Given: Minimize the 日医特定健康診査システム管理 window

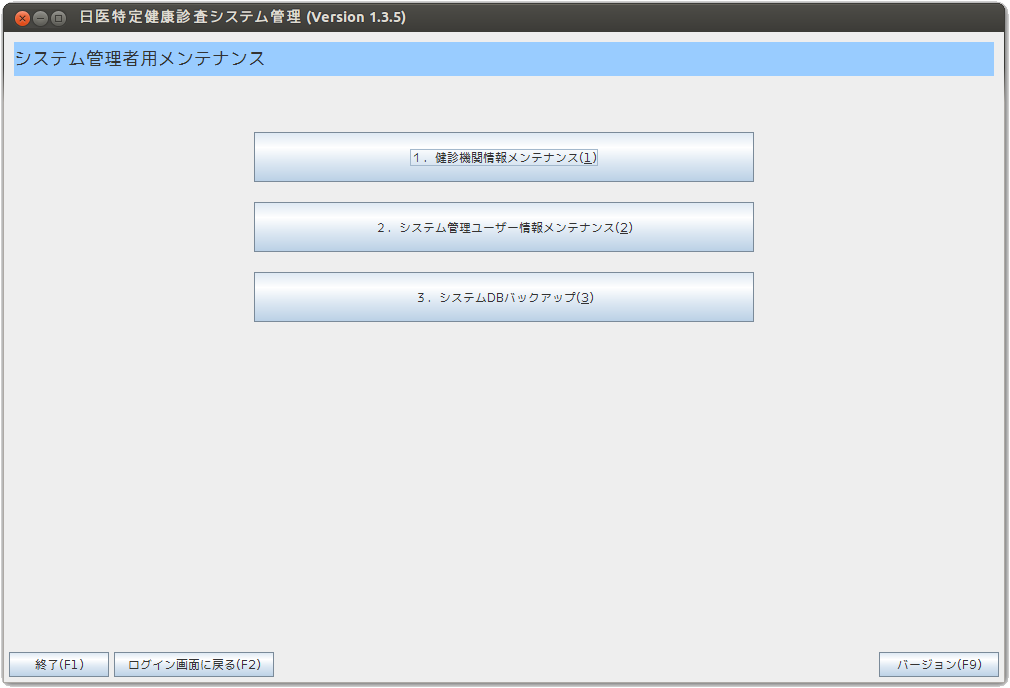Looking at the screenshot, I should [41, 18].
